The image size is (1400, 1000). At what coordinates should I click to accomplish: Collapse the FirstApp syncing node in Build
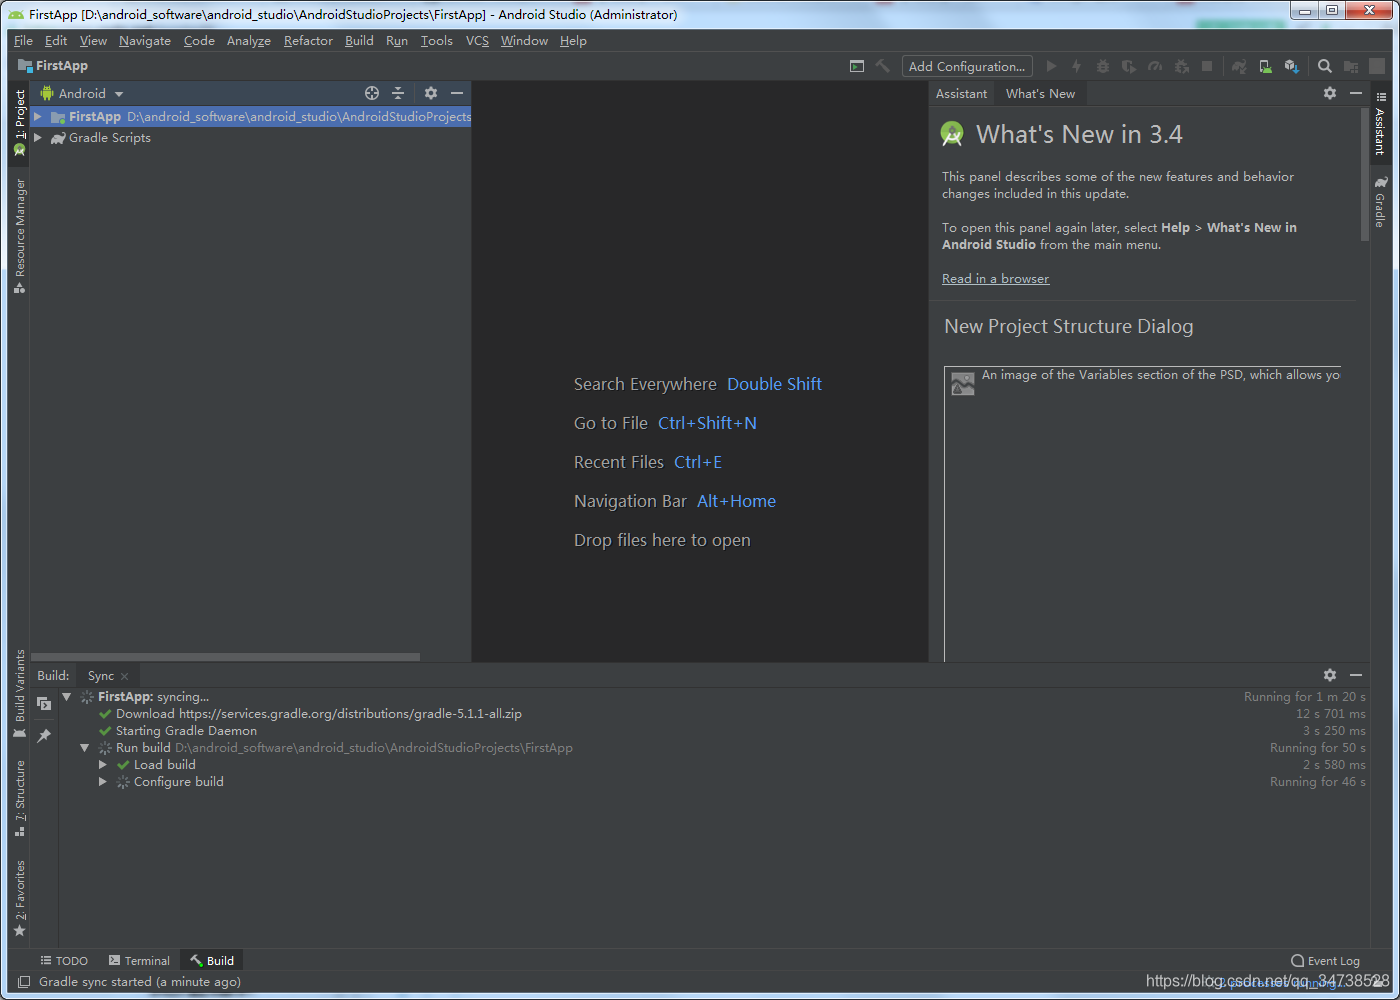click(67, 697)
